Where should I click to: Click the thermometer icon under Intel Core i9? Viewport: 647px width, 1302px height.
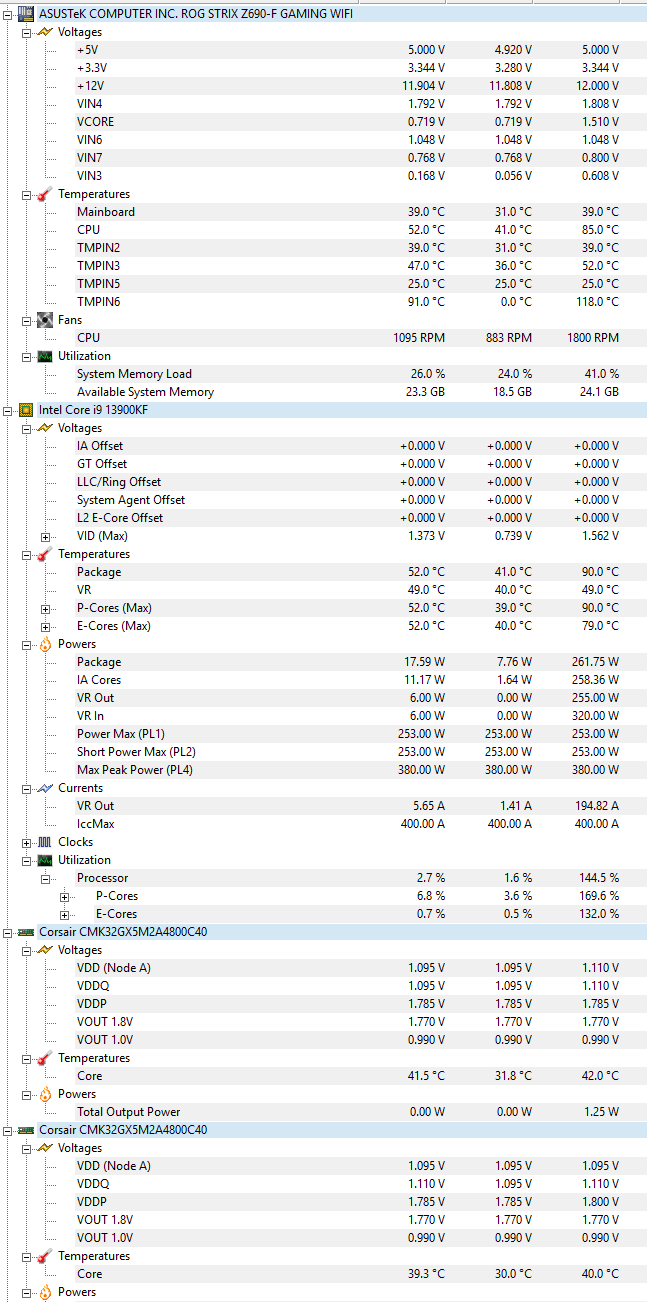pos(44,554)
